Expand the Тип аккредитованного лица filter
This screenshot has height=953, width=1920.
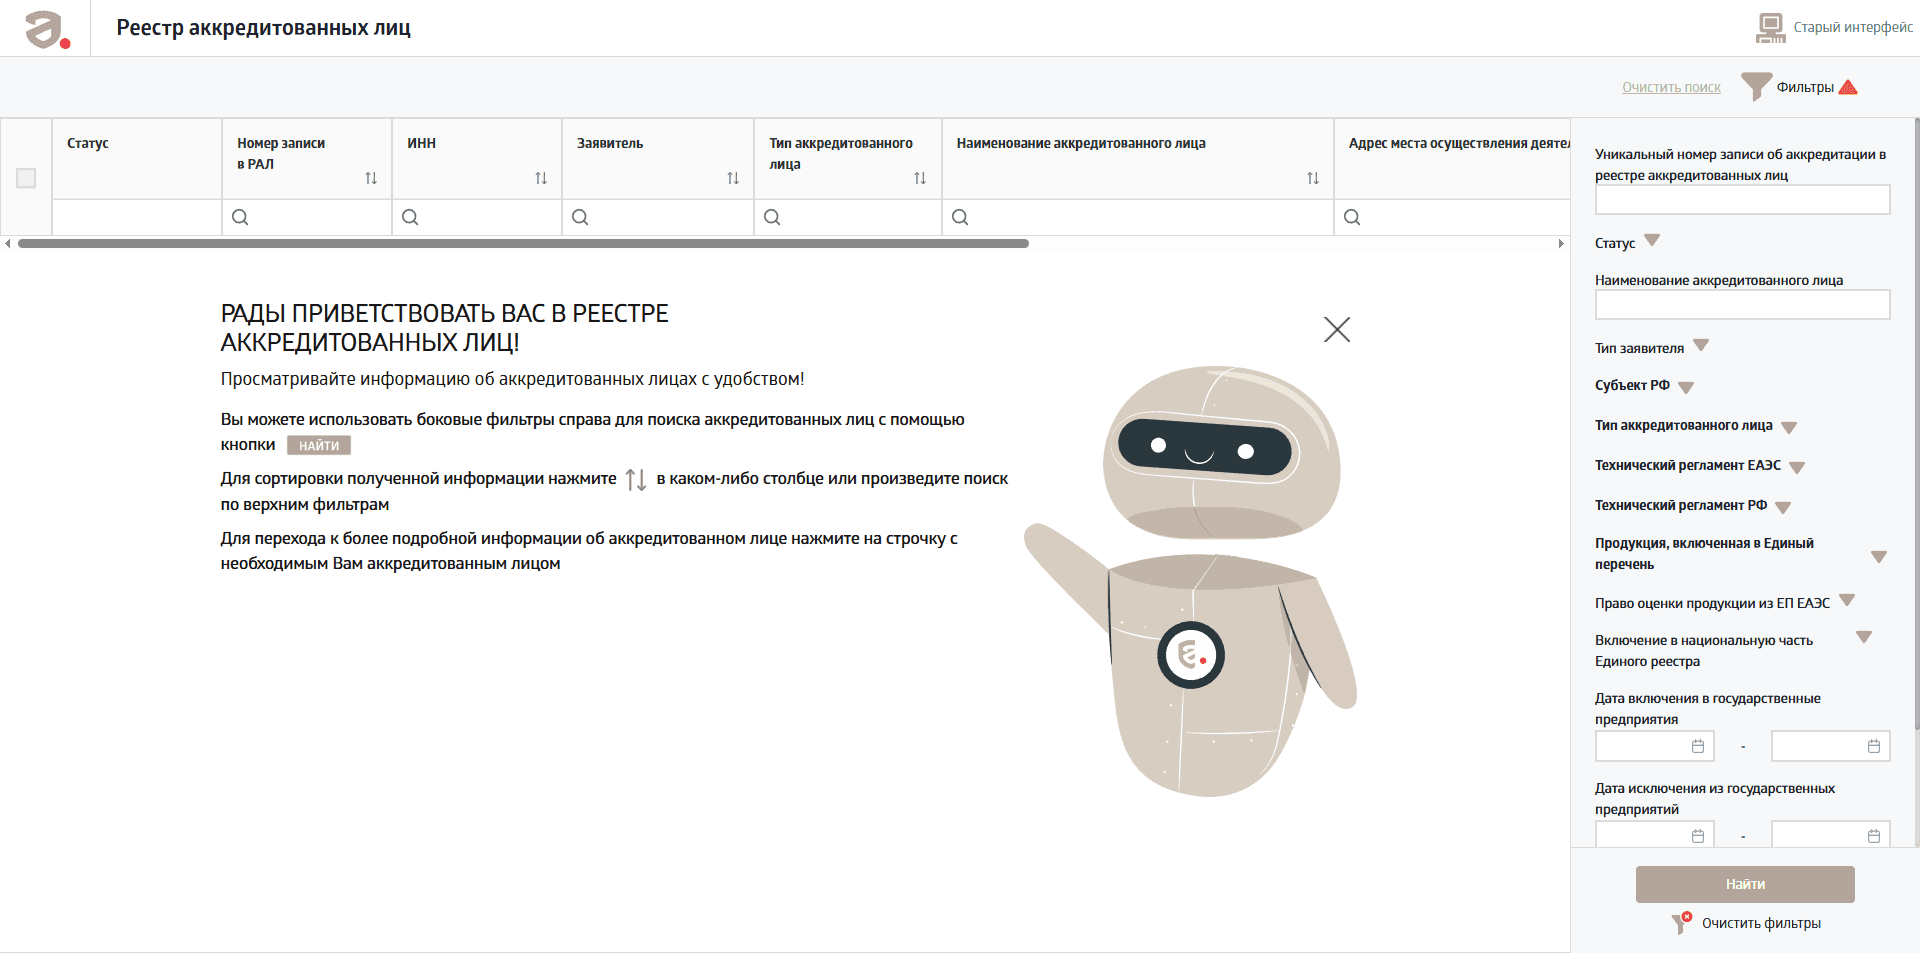click(1789, 427)
